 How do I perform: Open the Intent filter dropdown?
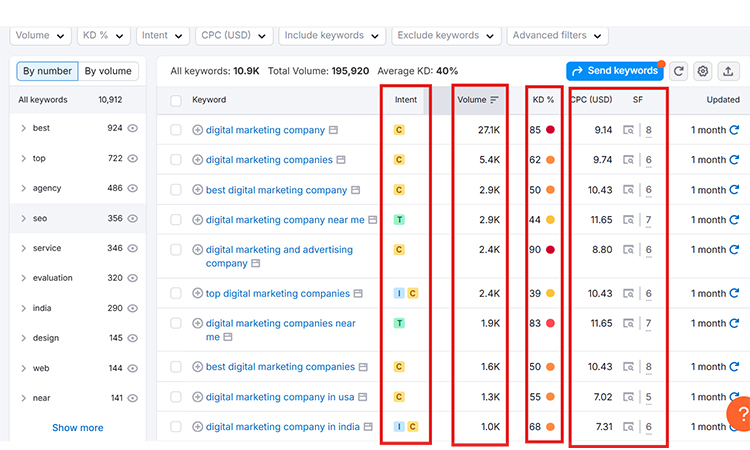pos(163,36)
